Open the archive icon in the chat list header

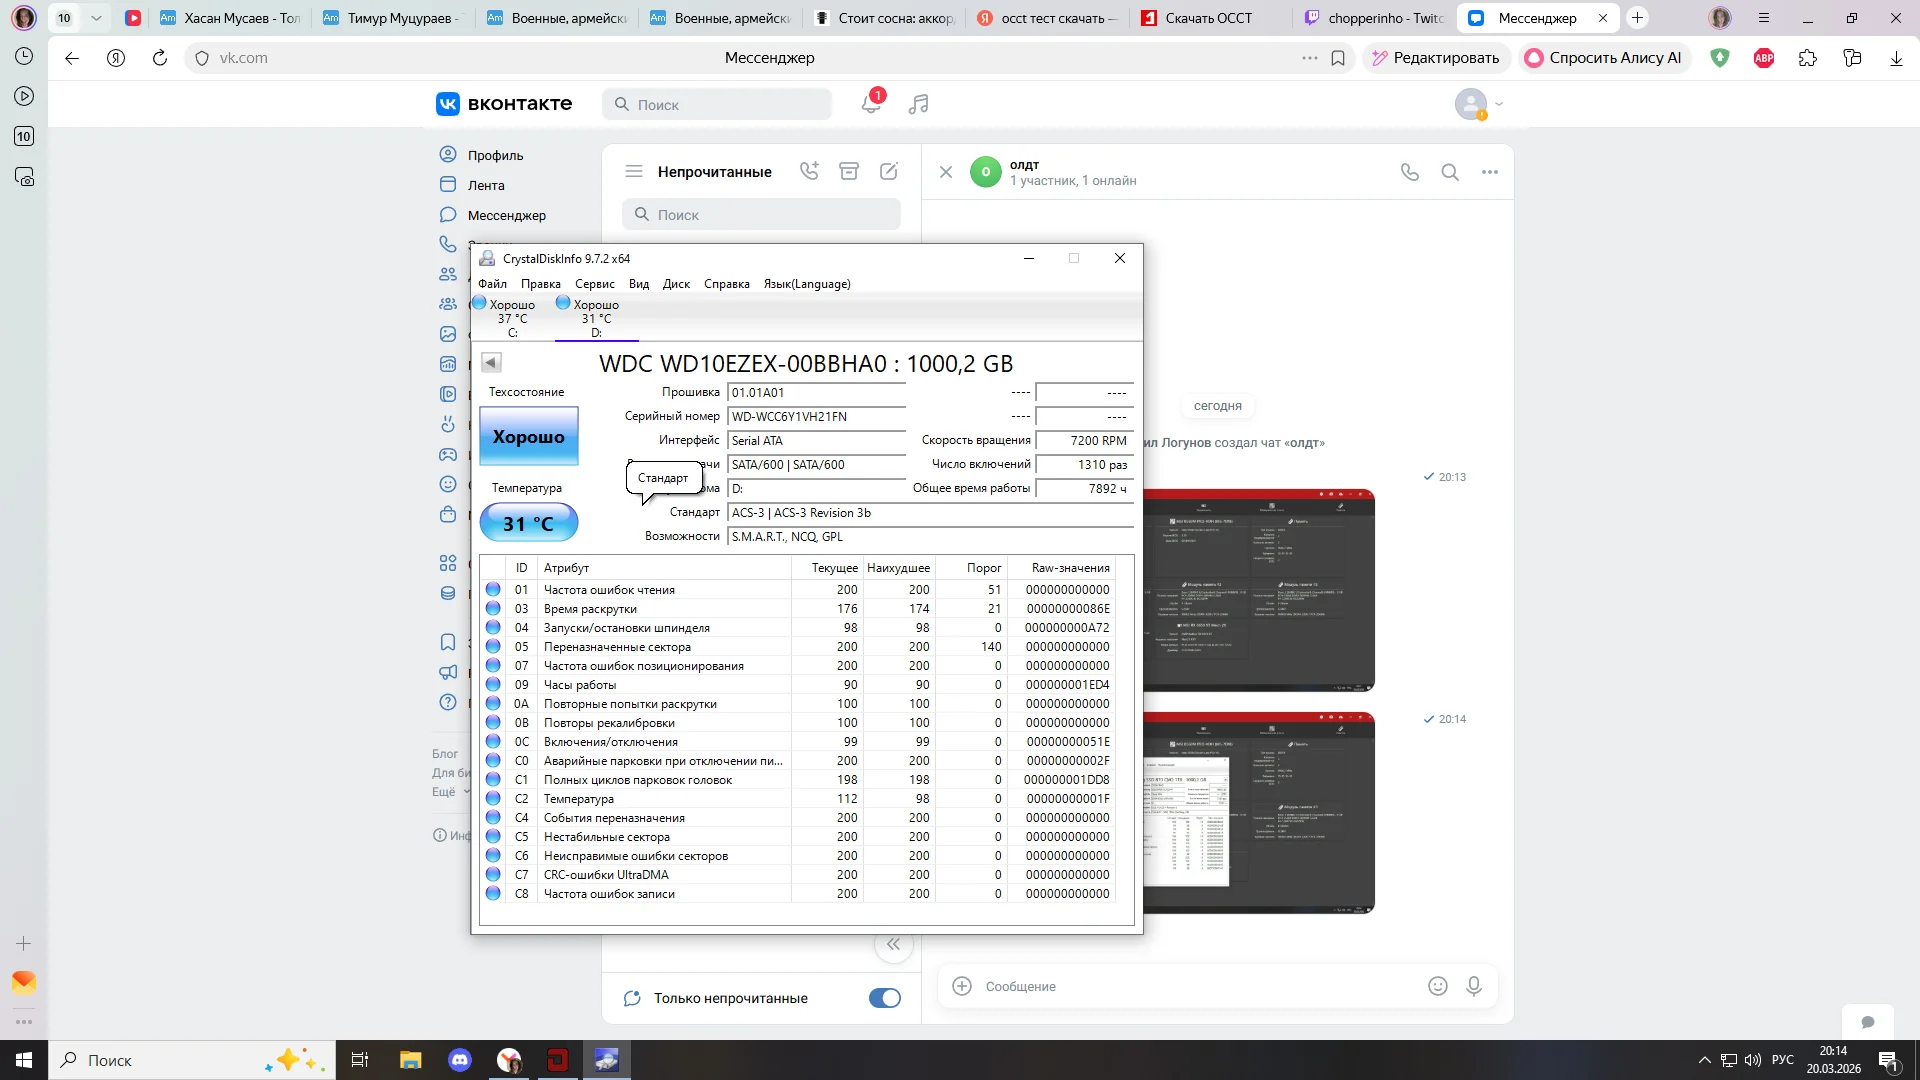coord(849,171)
